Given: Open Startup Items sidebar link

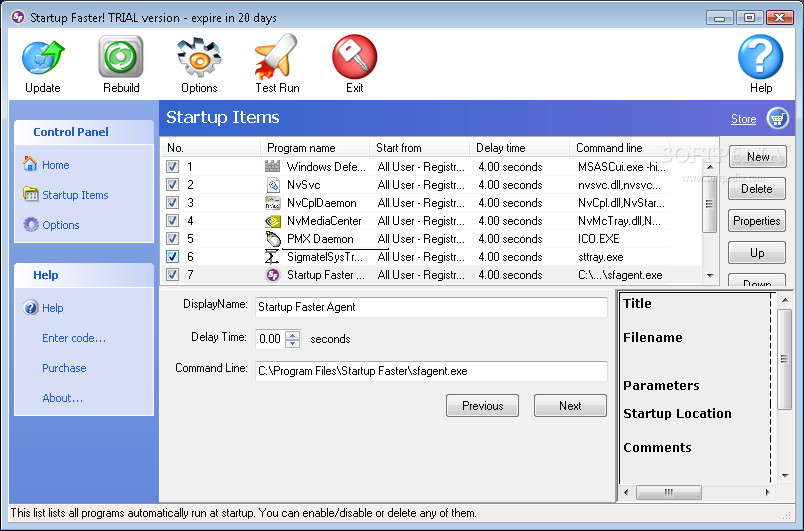Looking at the screenshot, I should click(75, 195).
